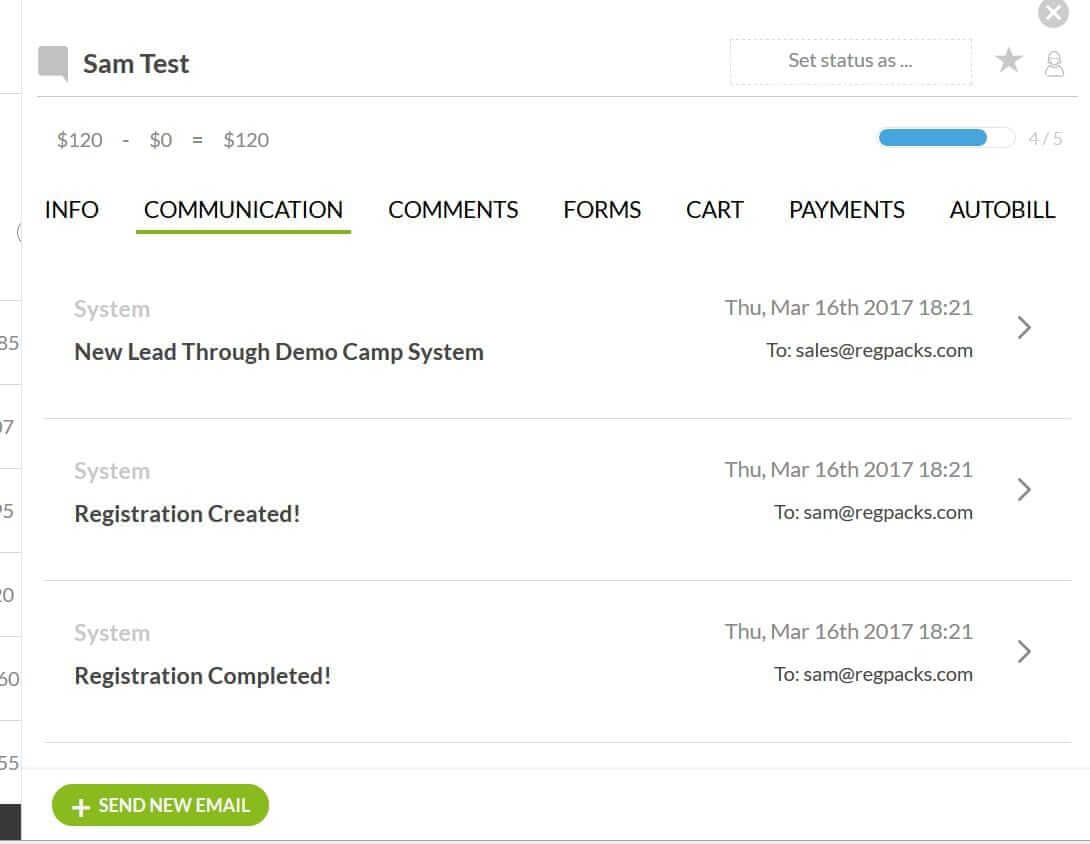This screenshot has height=844, width=1090.
Task: Open the Registration Completed! message title
Action: point(202,676)
